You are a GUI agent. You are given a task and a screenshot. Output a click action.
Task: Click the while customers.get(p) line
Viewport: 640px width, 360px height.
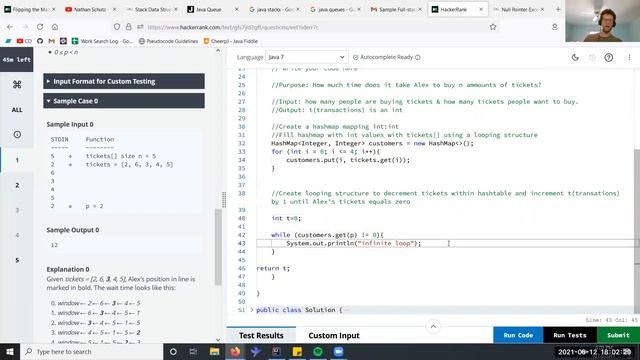[x=327, y=235]
